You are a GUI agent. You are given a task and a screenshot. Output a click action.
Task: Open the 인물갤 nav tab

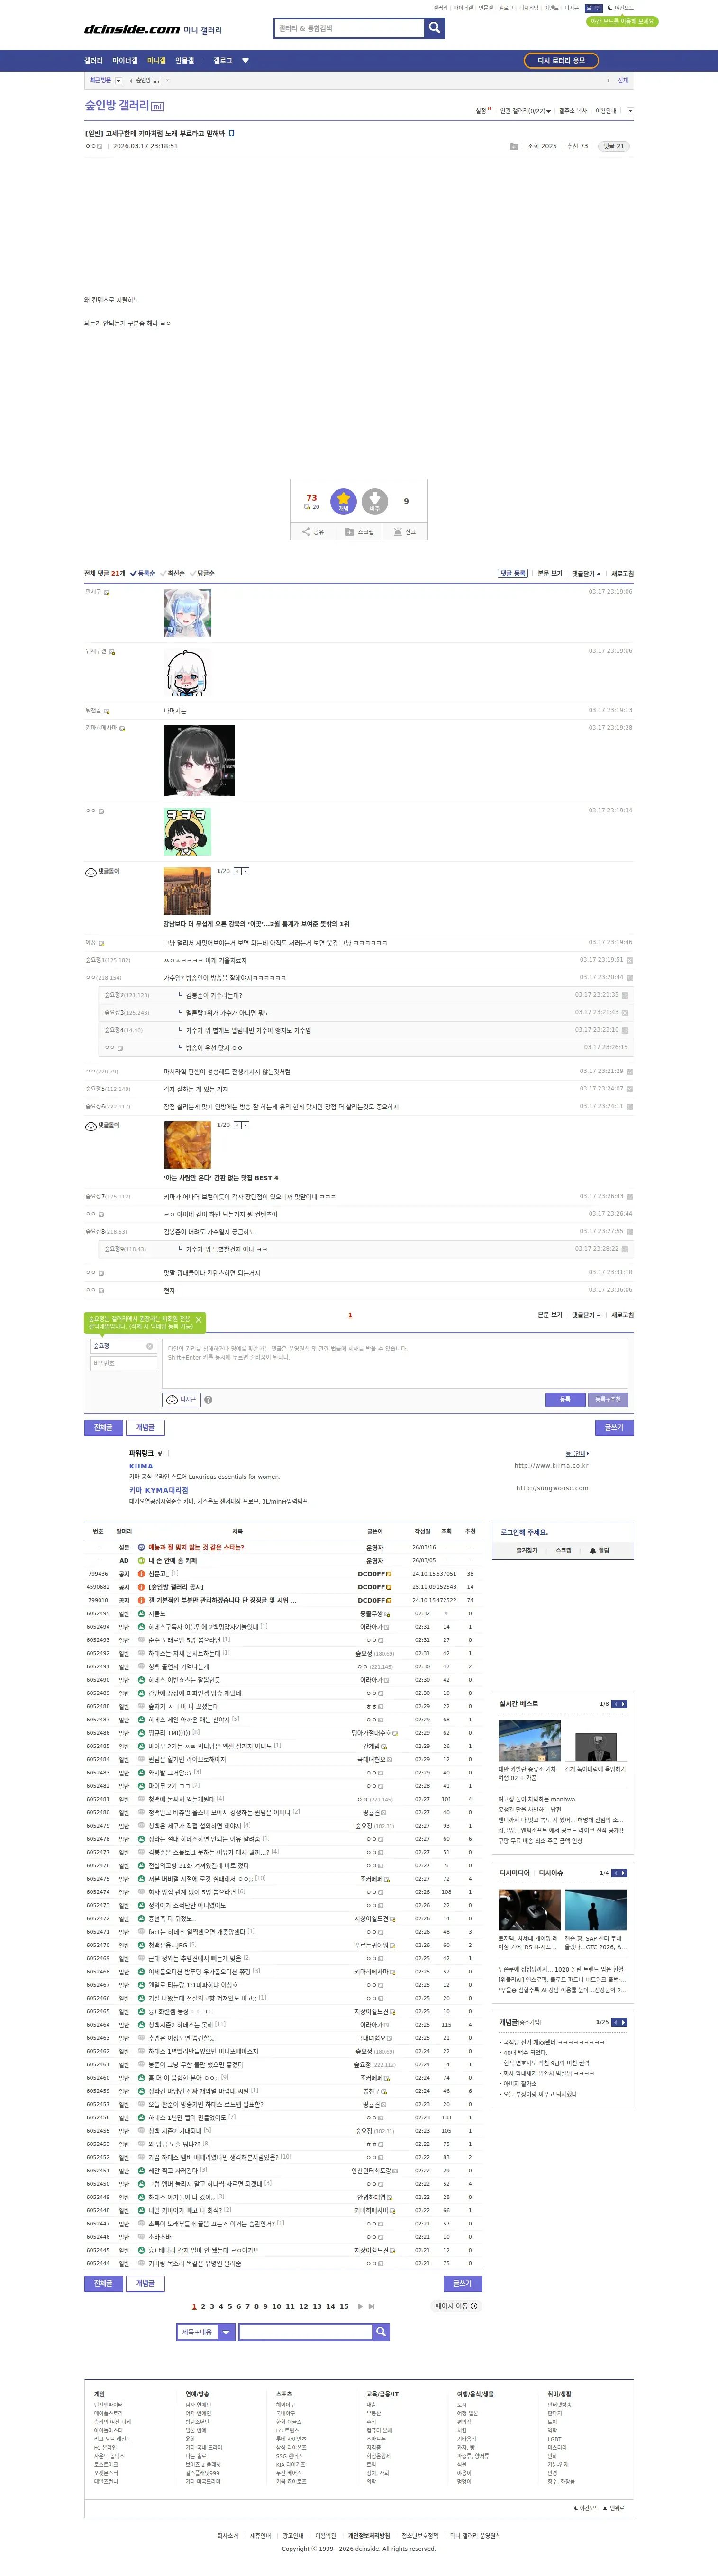[185, 61]
